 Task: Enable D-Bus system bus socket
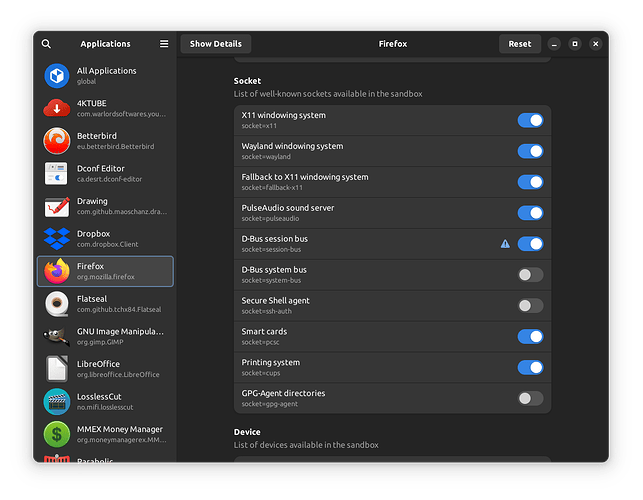click(x=530, y=275)
